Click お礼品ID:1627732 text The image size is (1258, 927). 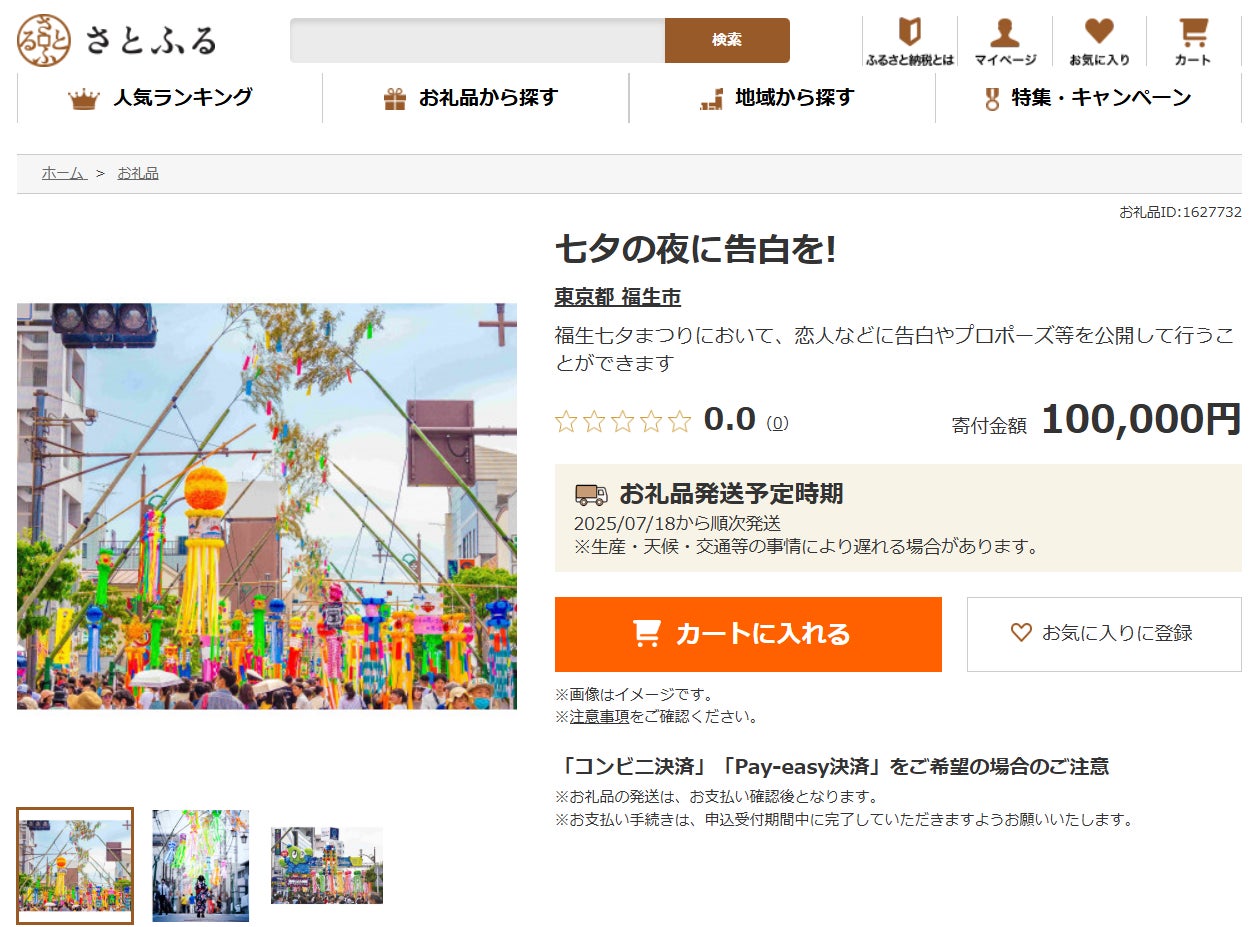click(x=1180, y=212)
